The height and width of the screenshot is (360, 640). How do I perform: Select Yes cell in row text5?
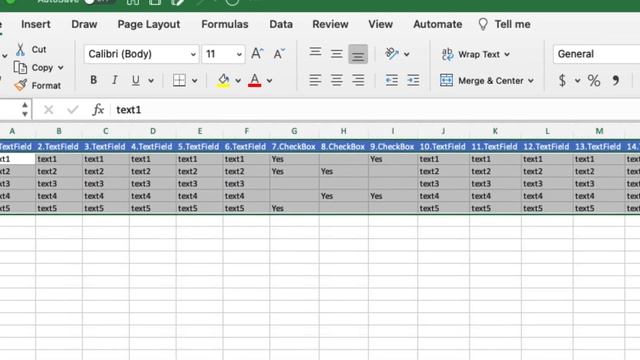click(294, 208)
